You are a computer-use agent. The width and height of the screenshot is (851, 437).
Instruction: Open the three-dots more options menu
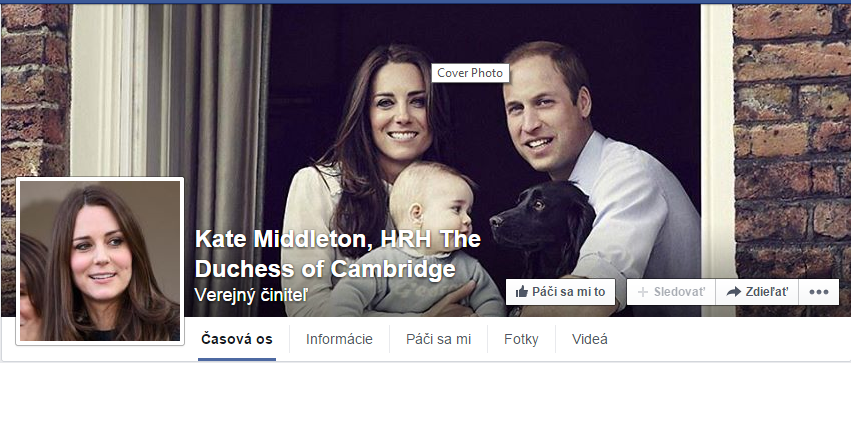coord(818,292)
